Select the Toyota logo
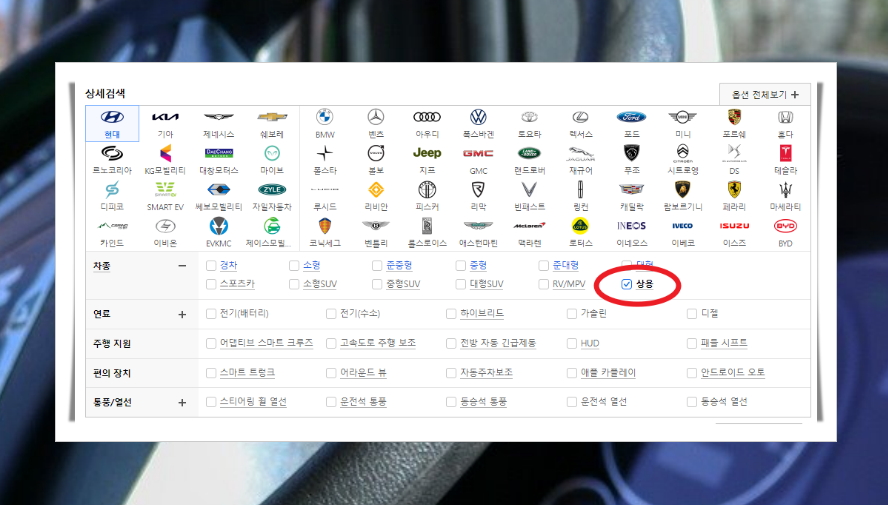888x505 pixels. (530, 117)
